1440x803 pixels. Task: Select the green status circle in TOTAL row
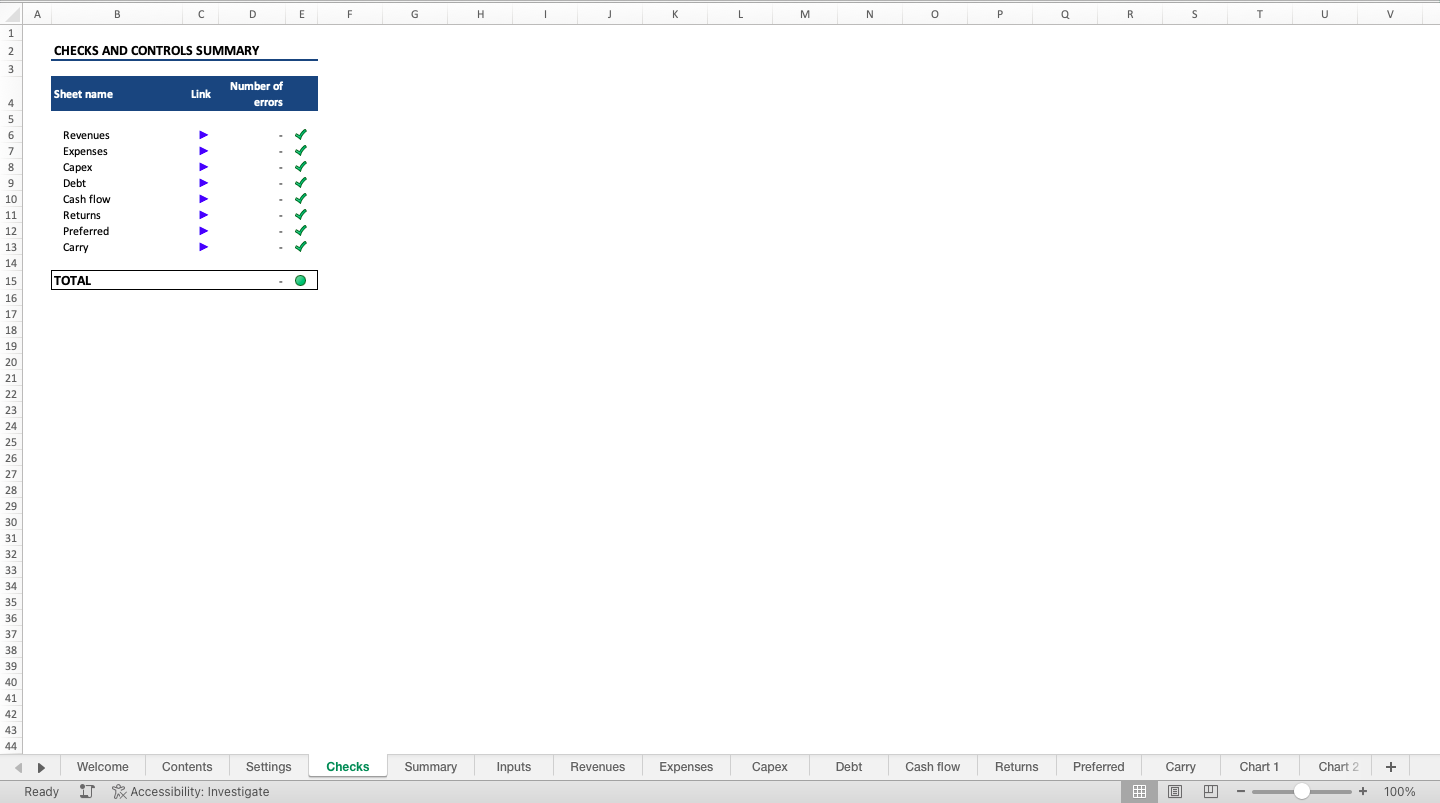[301, 281]
